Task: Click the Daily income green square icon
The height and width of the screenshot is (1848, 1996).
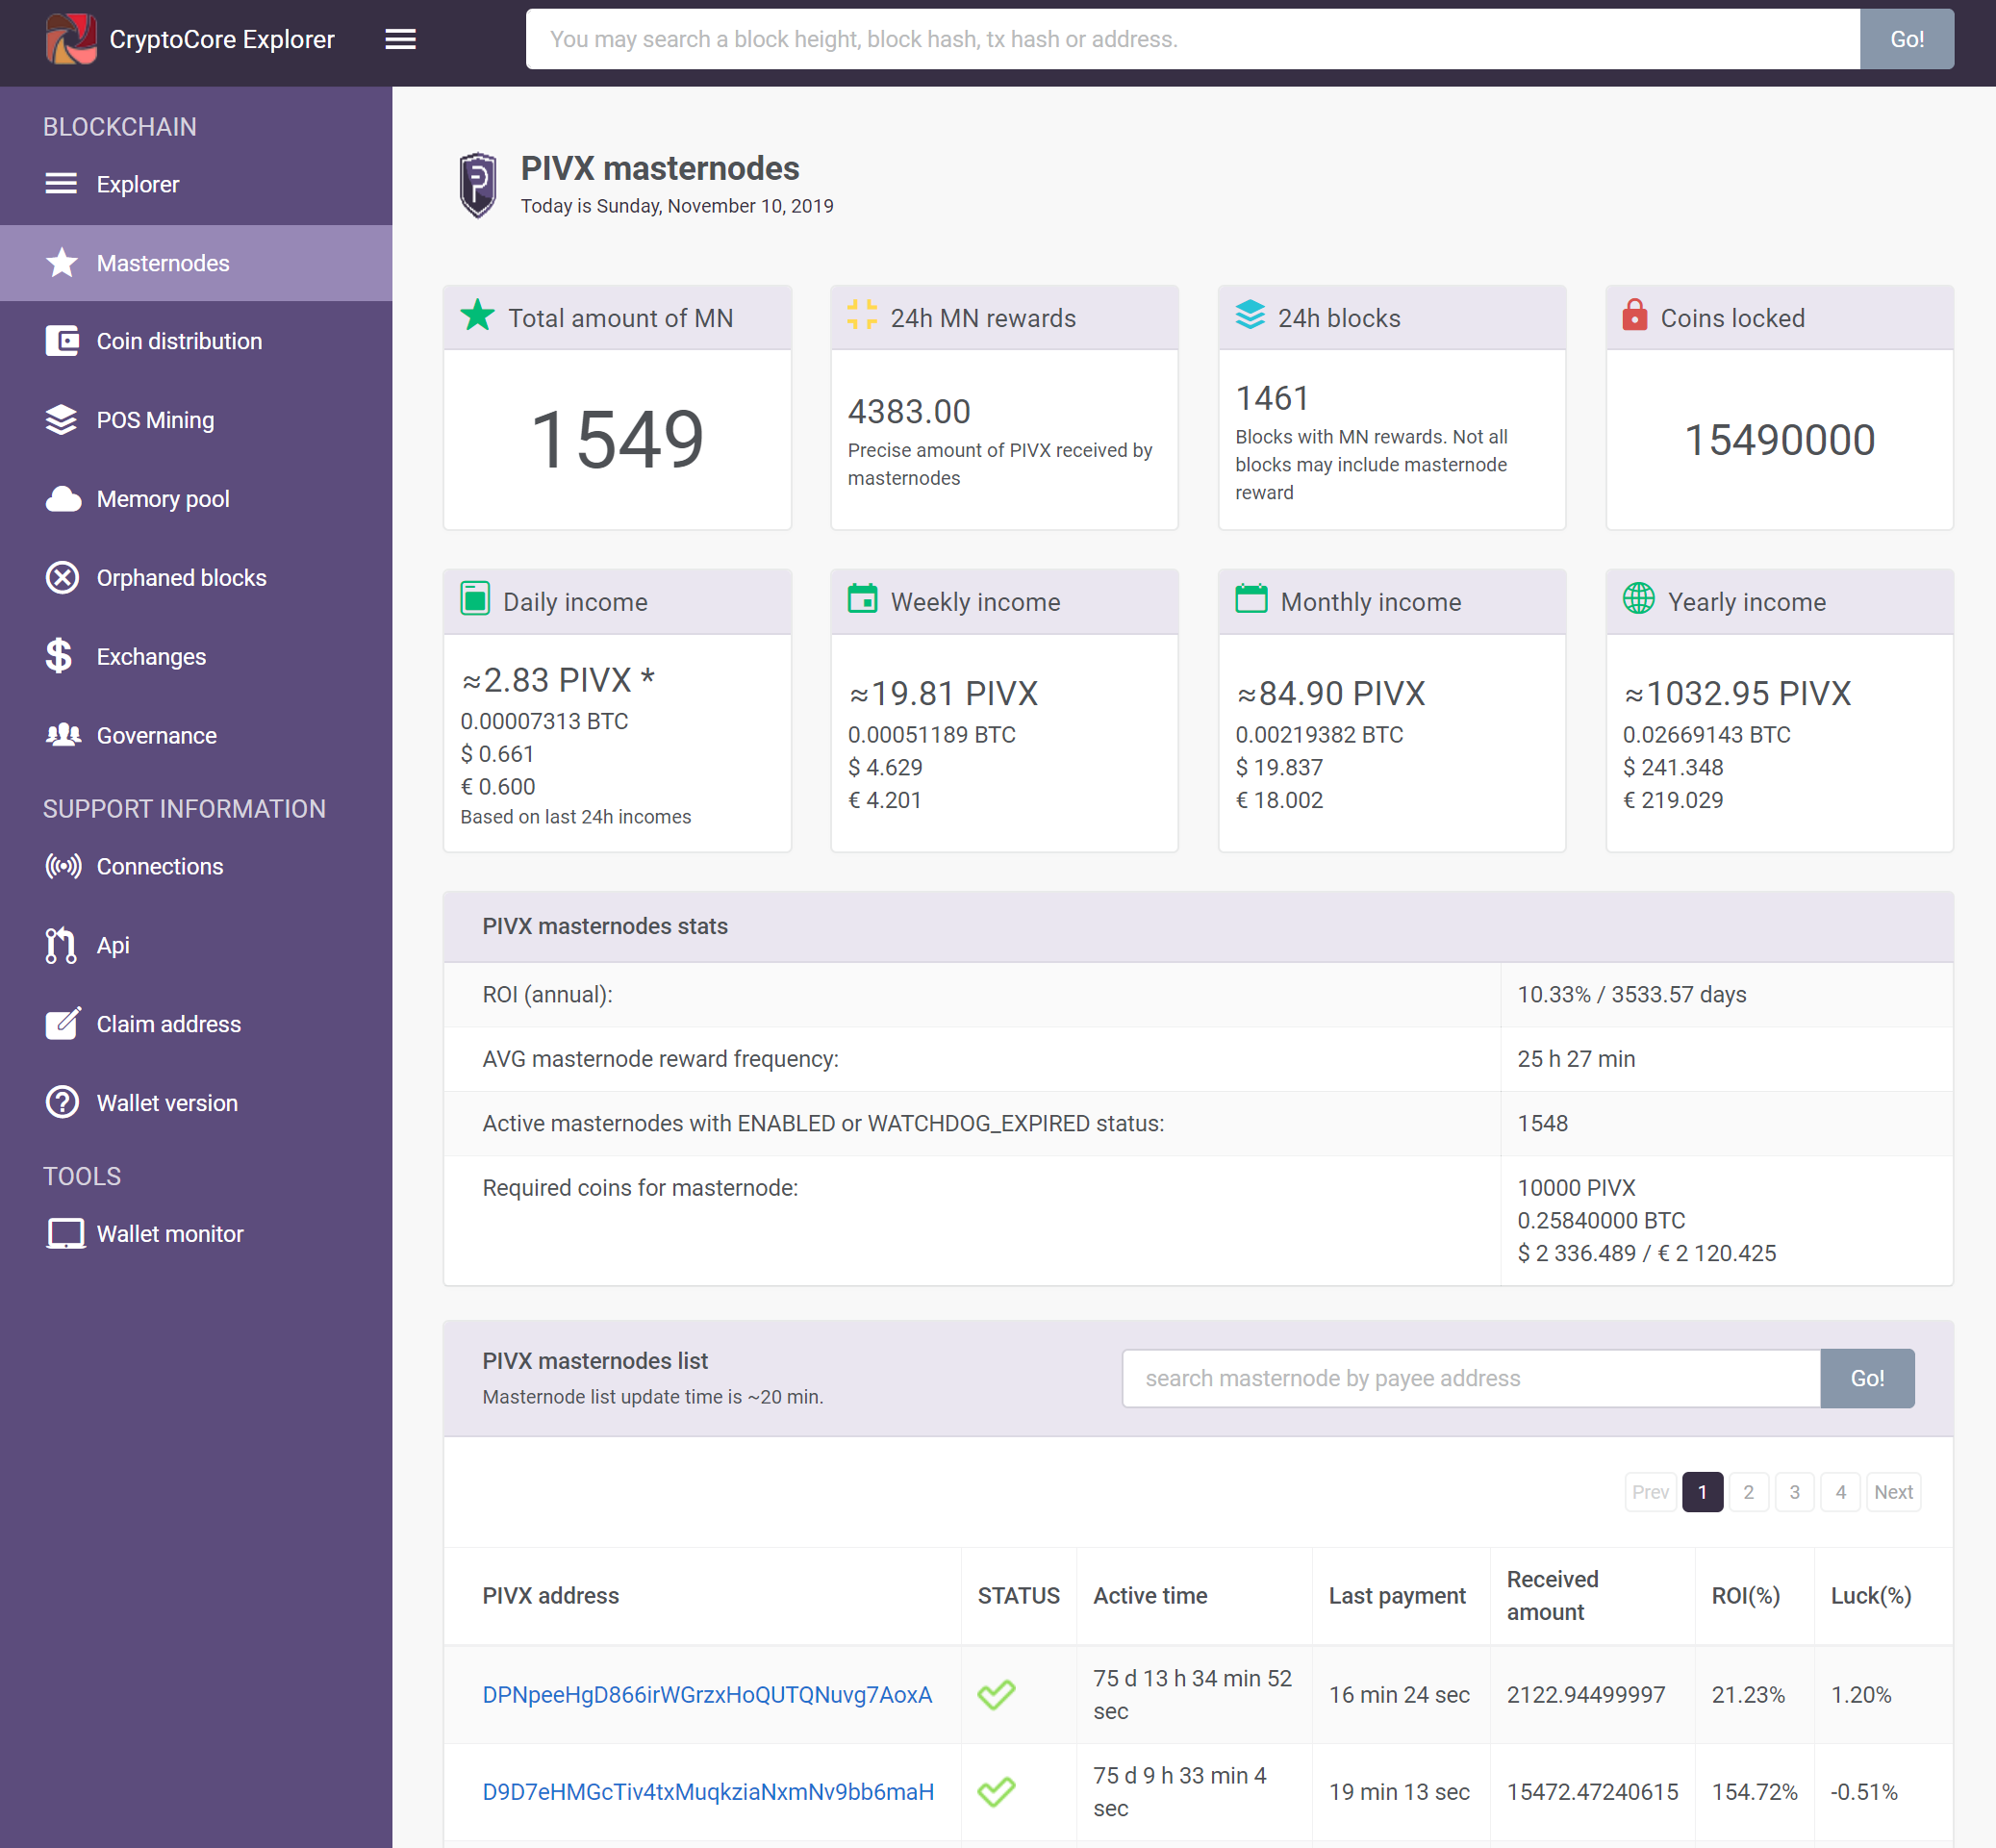Action: tap(475, 599)
